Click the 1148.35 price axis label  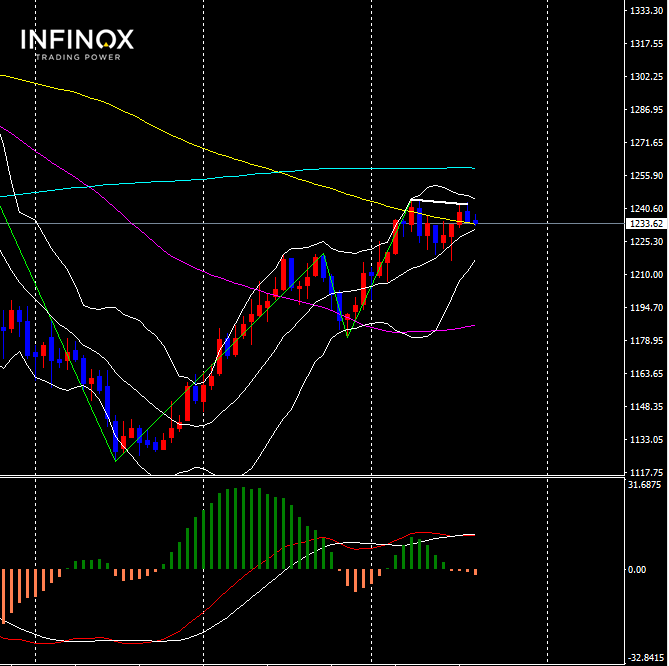pos(646,407)
